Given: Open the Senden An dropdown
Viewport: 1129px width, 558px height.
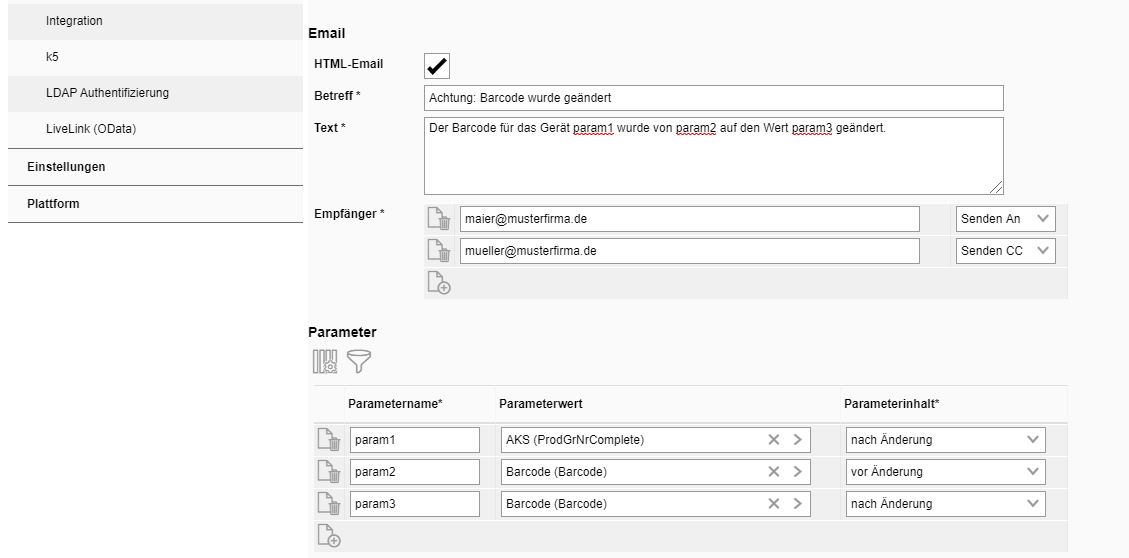Looking at the screenshot, I should click(x=1005, y=219).
